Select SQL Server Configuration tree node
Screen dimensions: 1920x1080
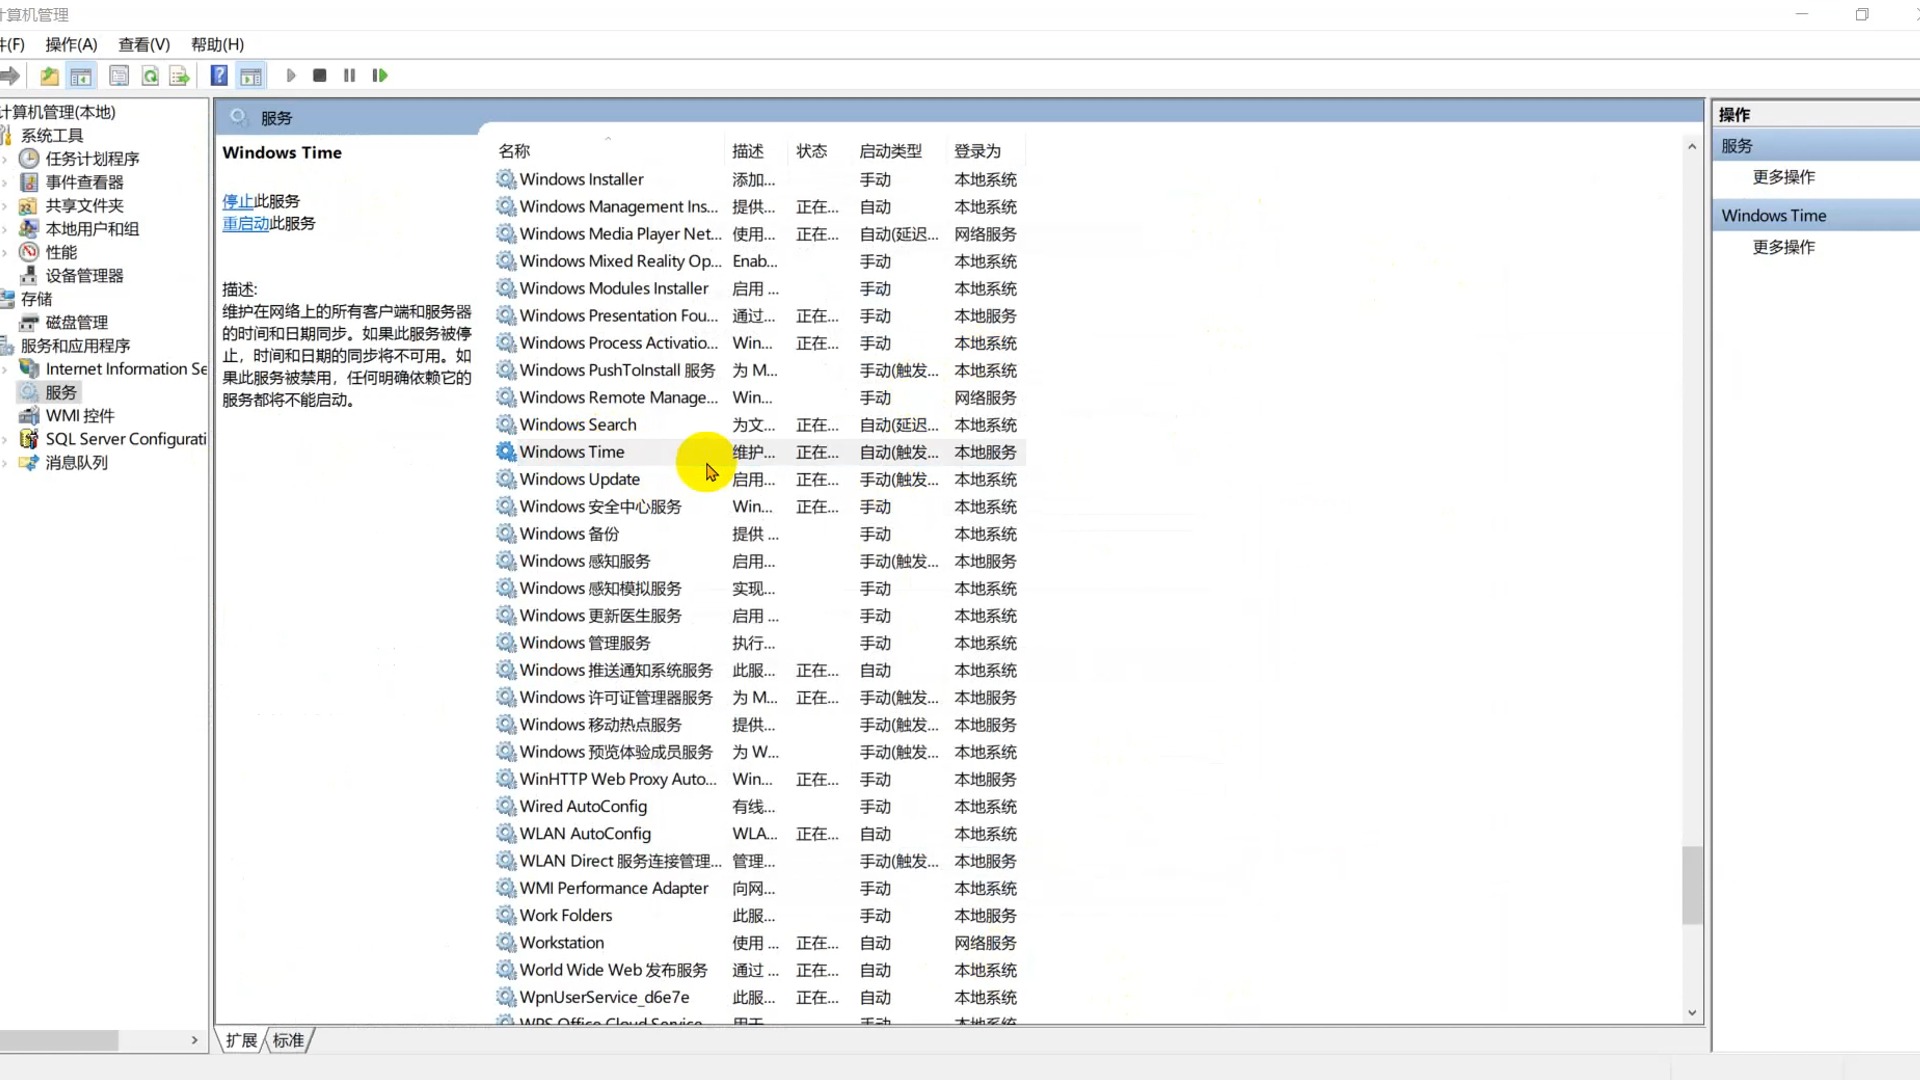click(x=126, y=439)
